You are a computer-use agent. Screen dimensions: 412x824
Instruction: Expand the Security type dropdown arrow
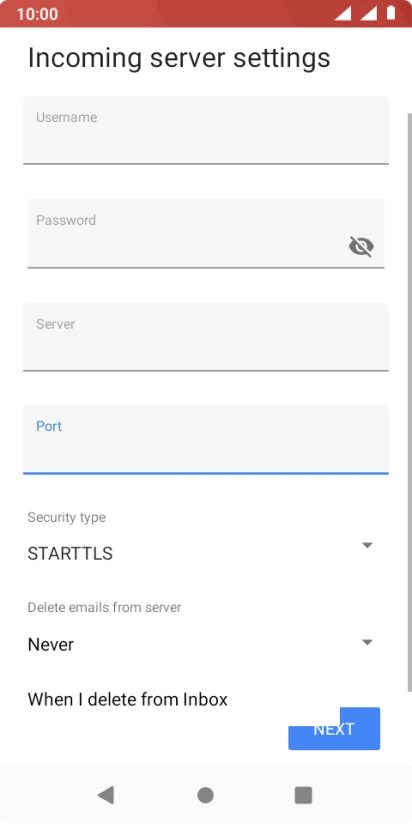(367, 545)
